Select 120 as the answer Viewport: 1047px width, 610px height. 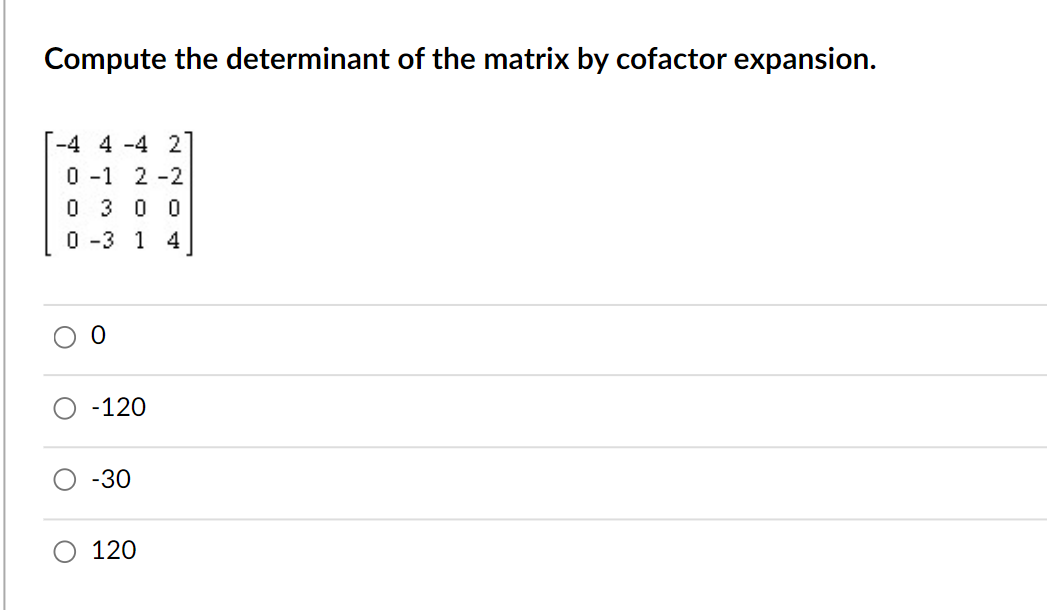coord(64,550)
